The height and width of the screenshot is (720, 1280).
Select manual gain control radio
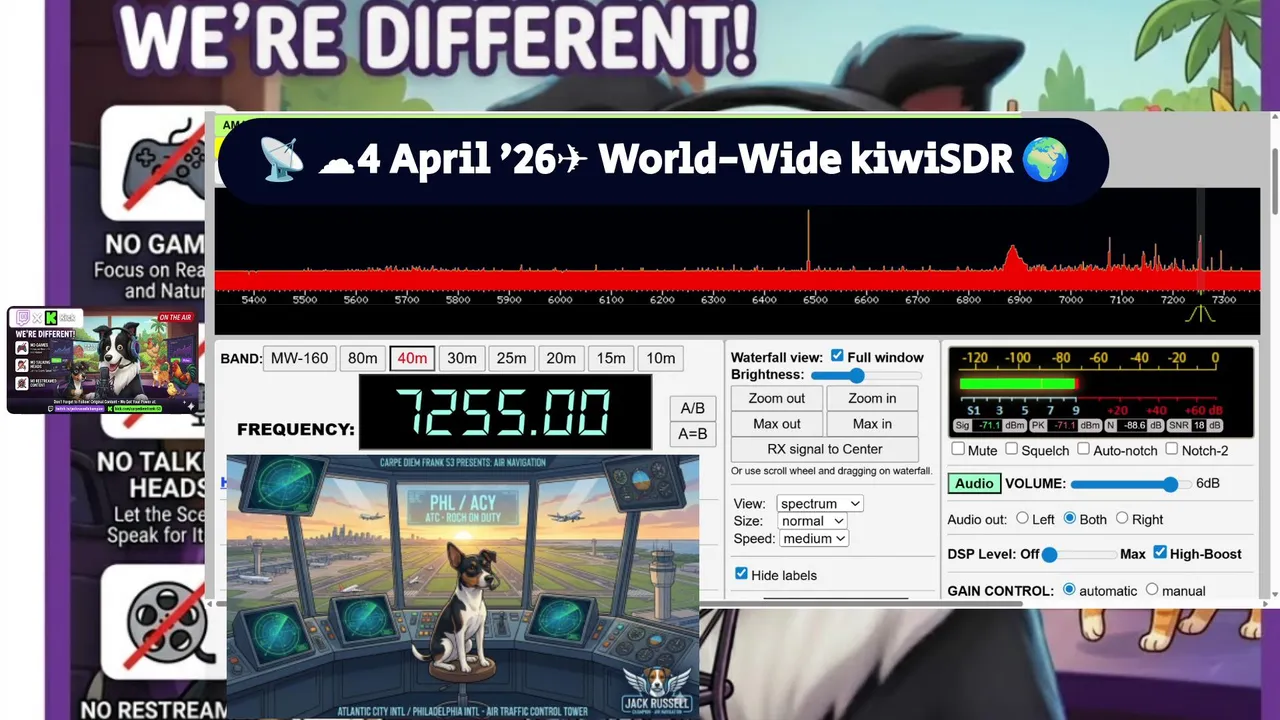click(x=1152, y=589)
